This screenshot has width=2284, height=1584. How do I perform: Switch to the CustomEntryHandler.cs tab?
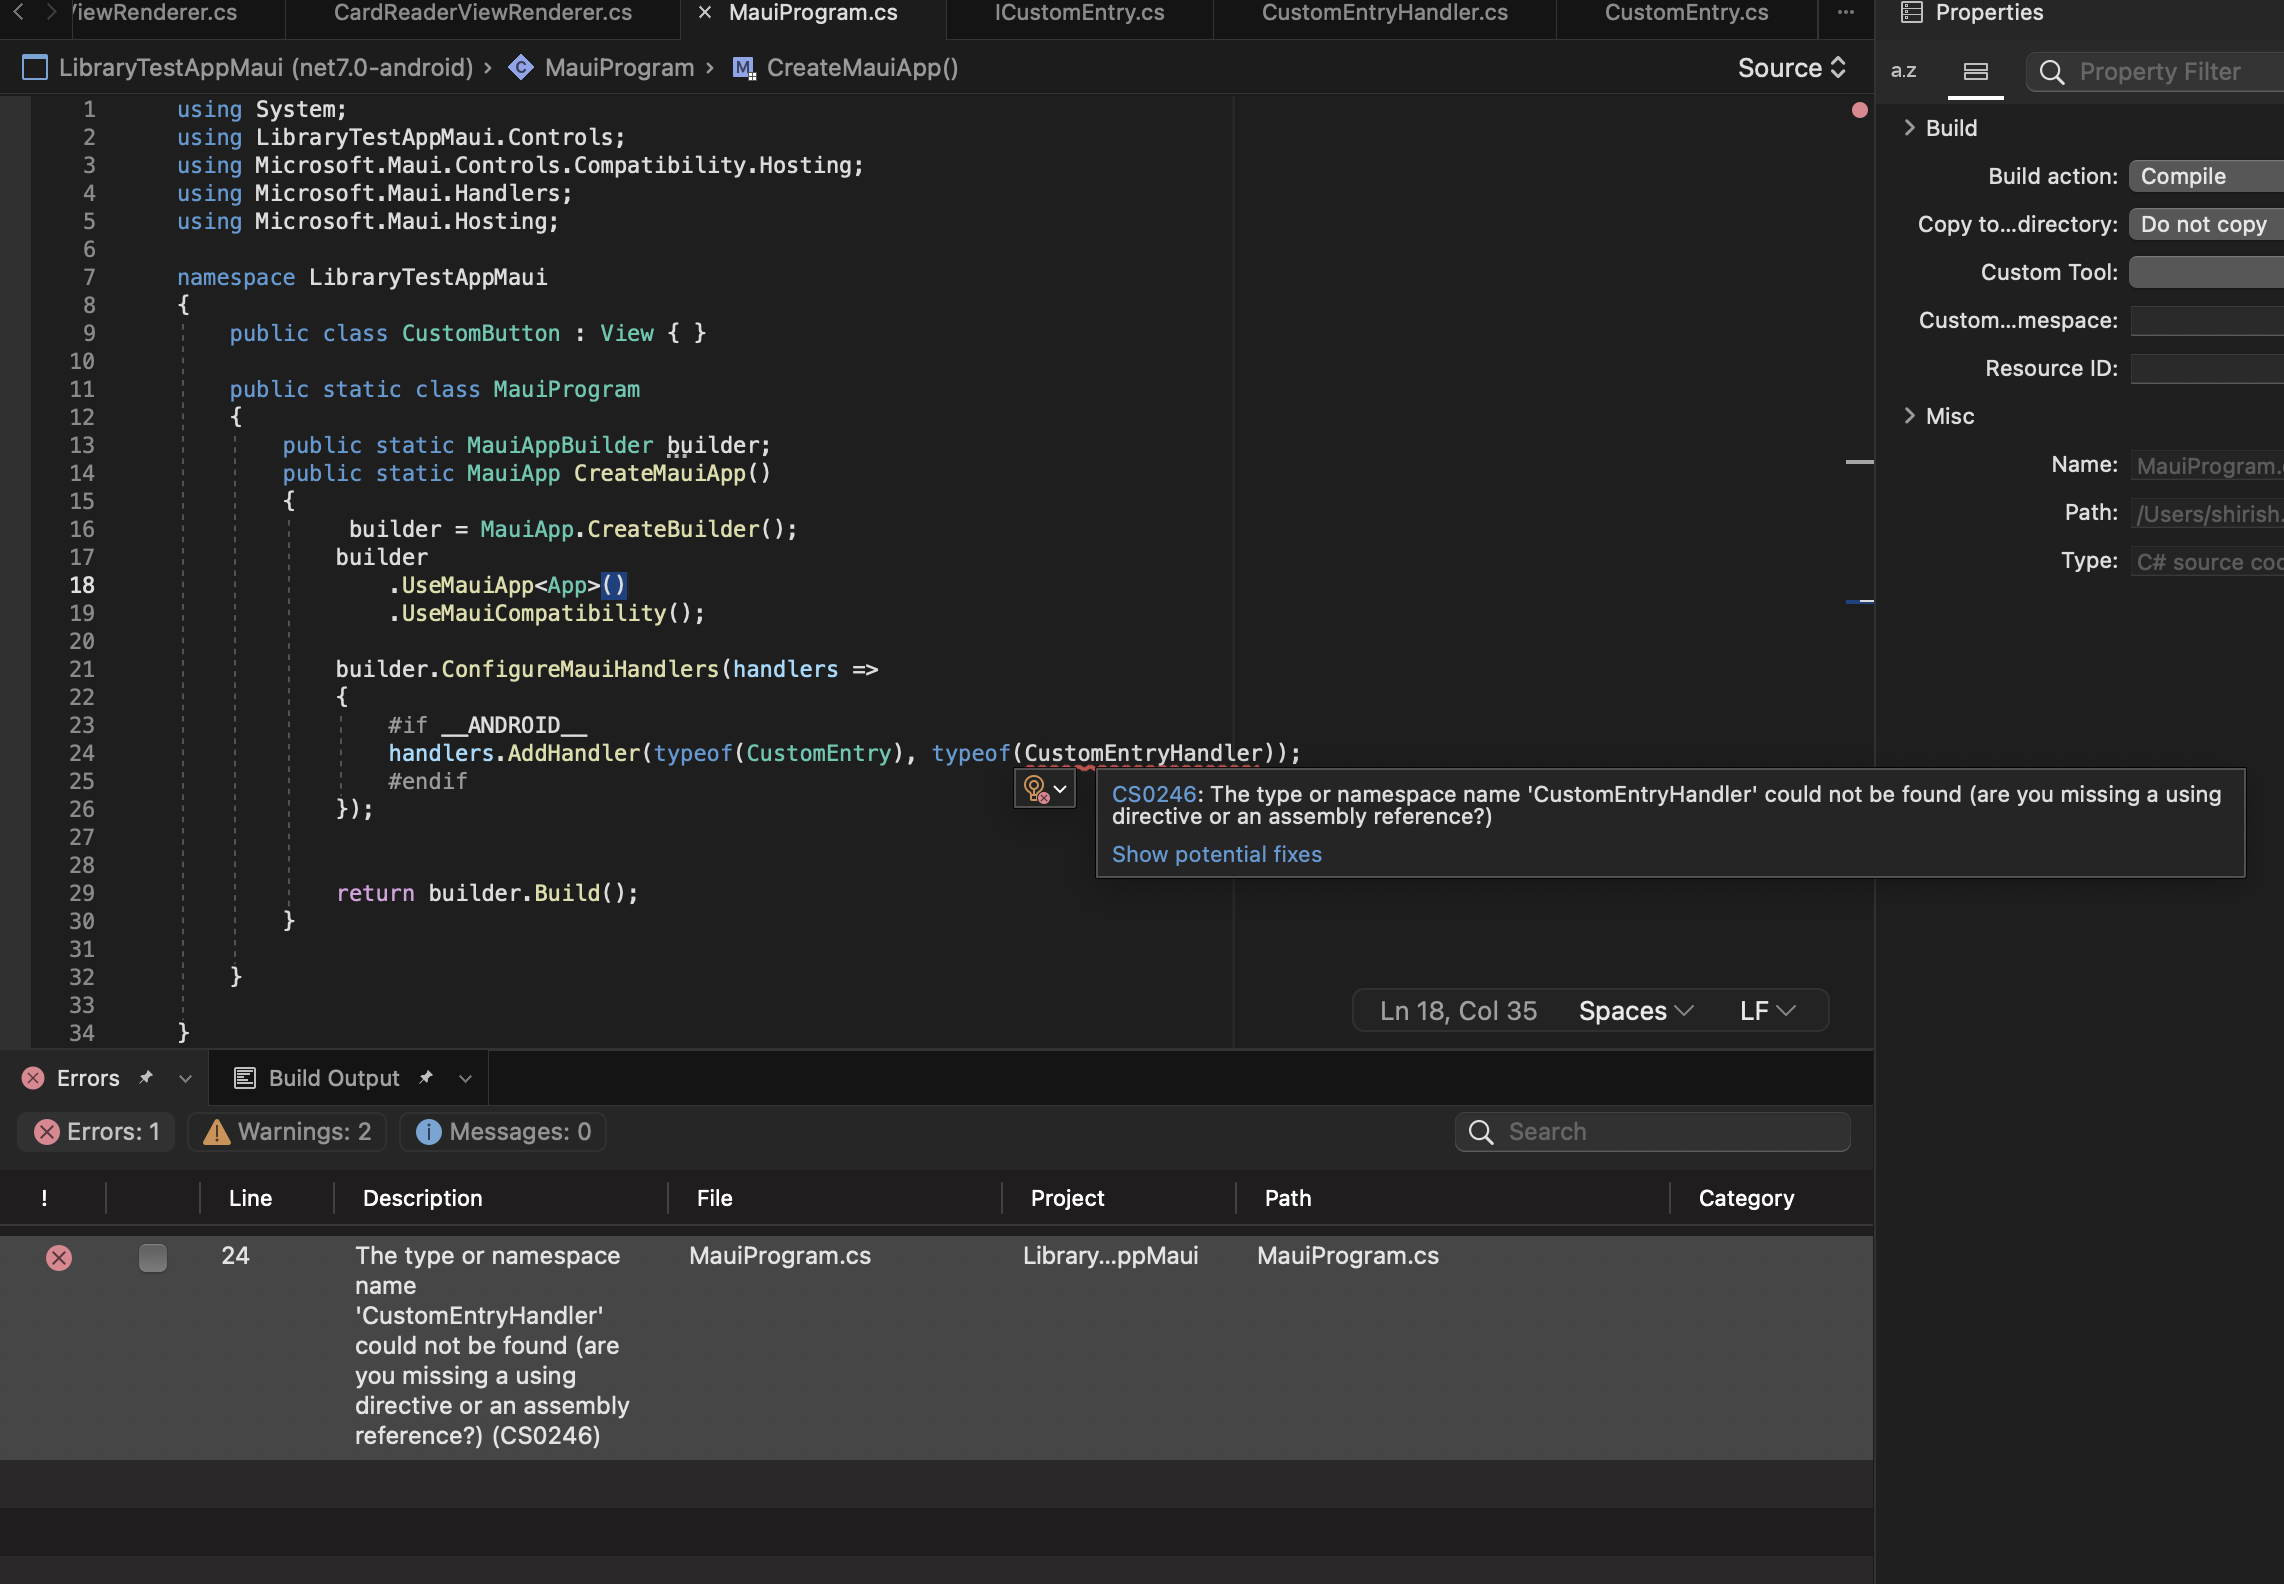pos(1384,13)
